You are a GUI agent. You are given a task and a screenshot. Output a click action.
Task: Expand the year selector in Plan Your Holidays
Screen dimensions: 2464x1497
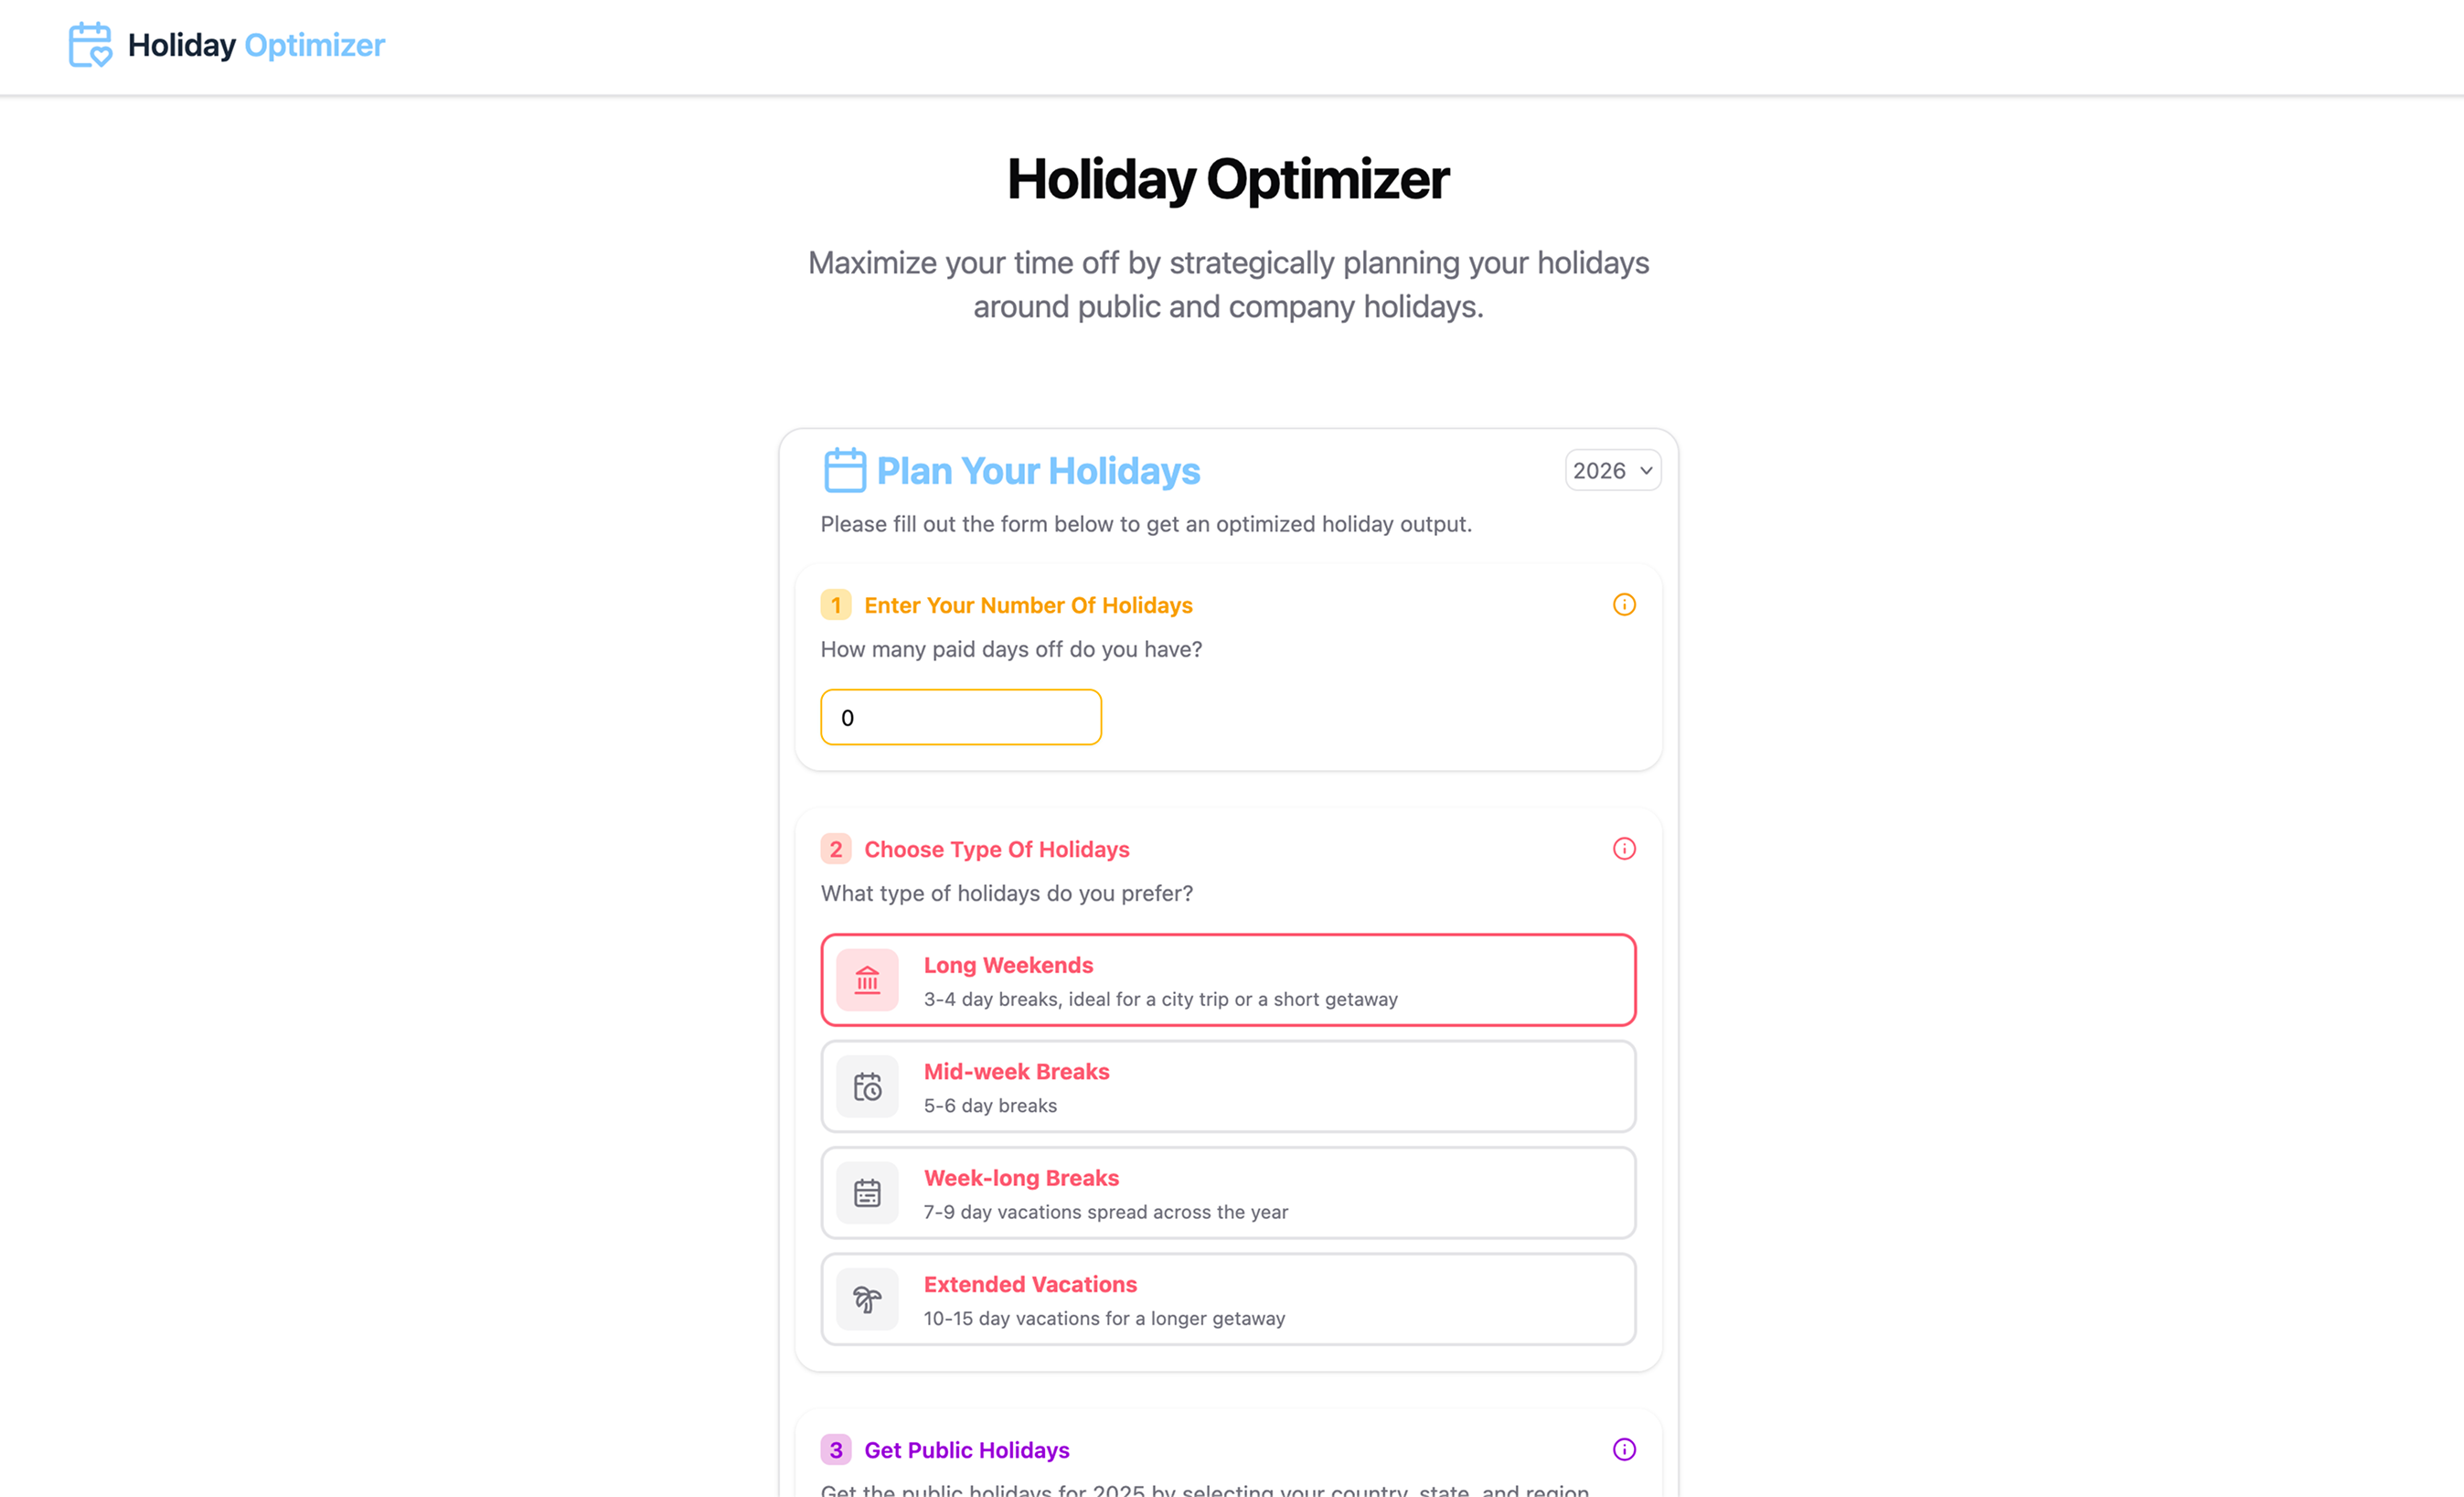tap(1612, 470)
